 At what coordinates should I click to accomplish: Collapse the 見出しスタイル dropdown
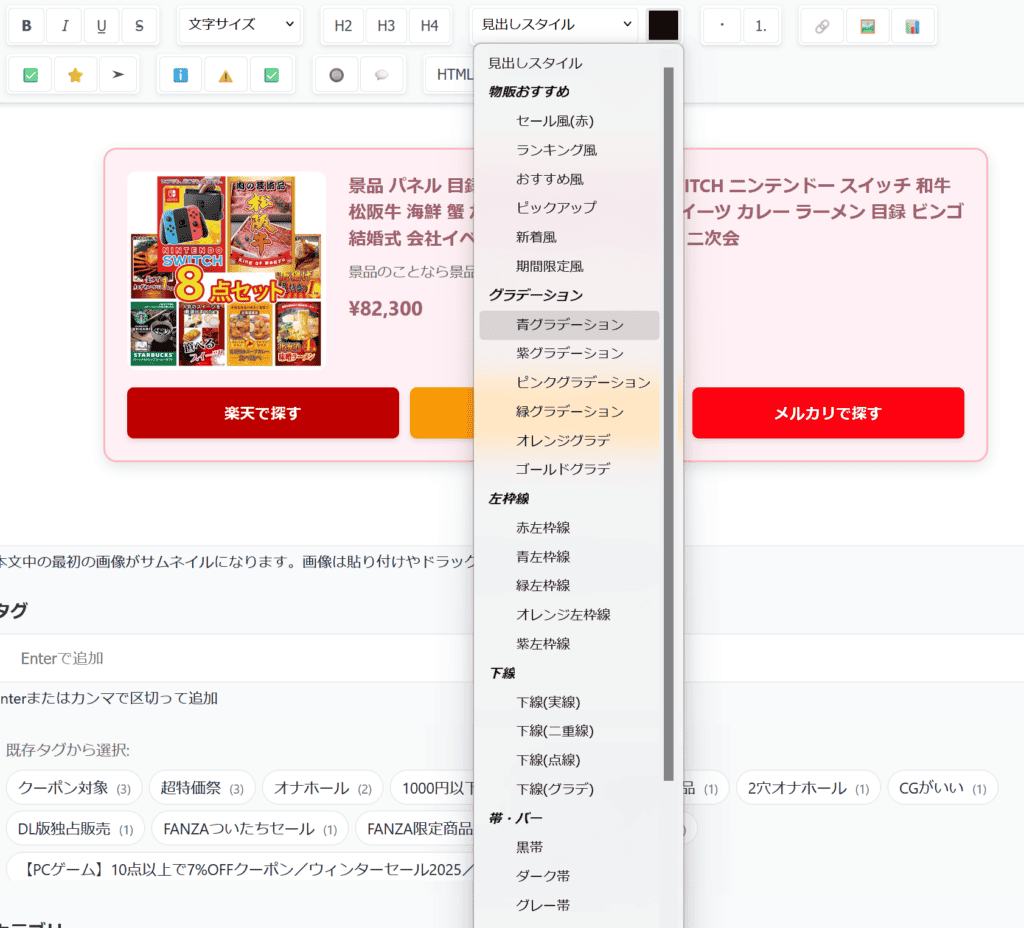pos(555,25)
